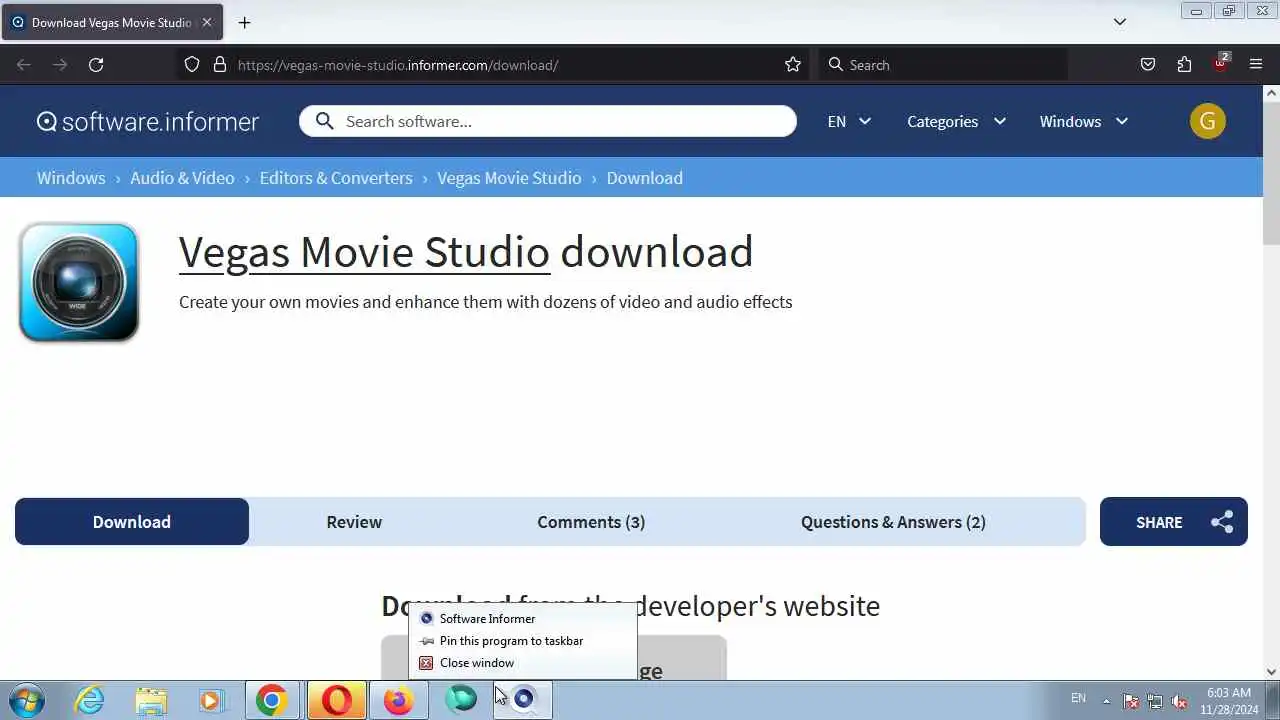This screenshot has height=720, width=1280.
Task: Click the Vegas Movie Studio app icon
Action: click(x=78, y=282)
